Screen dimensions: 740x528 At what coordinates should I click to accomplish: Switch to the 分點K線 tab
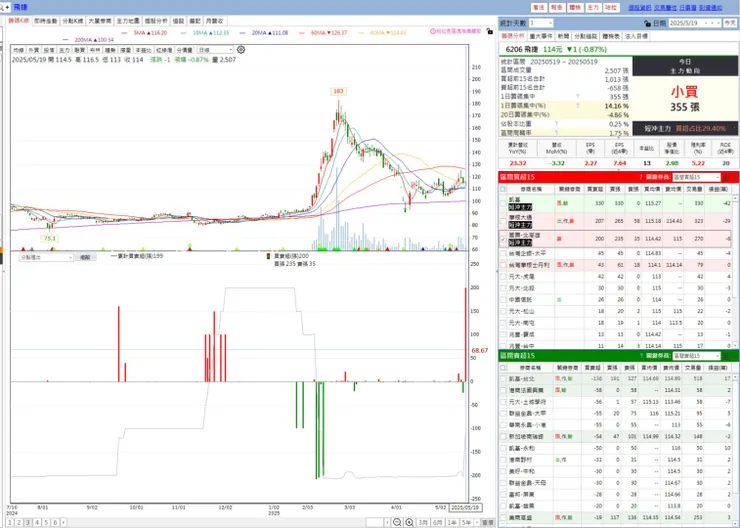click(73, 21)
